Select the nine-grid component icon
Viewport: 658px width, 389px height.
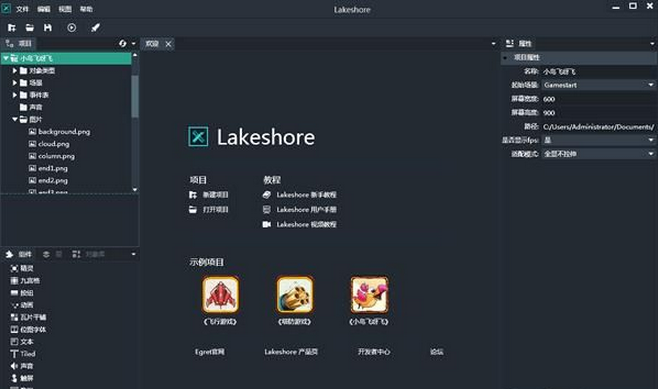click(14, 281)
